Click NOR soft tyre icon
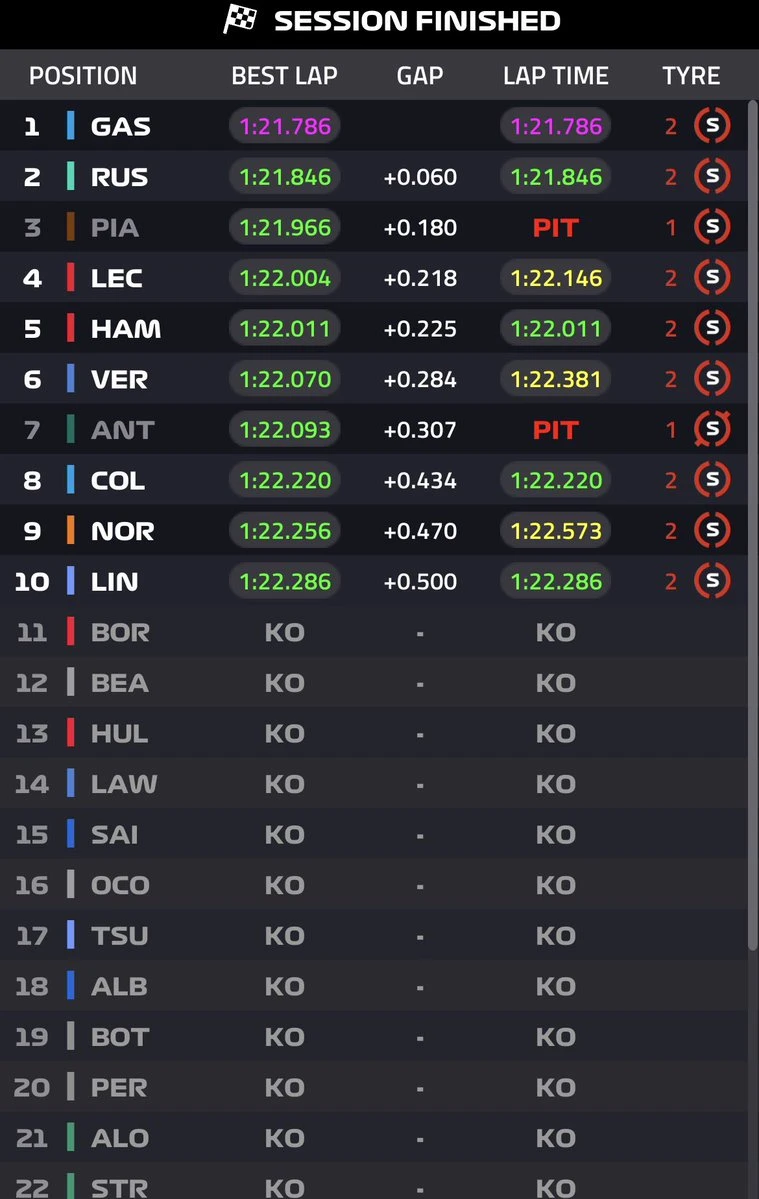Viewport: 759px width, 1199px height. point(712,530)
